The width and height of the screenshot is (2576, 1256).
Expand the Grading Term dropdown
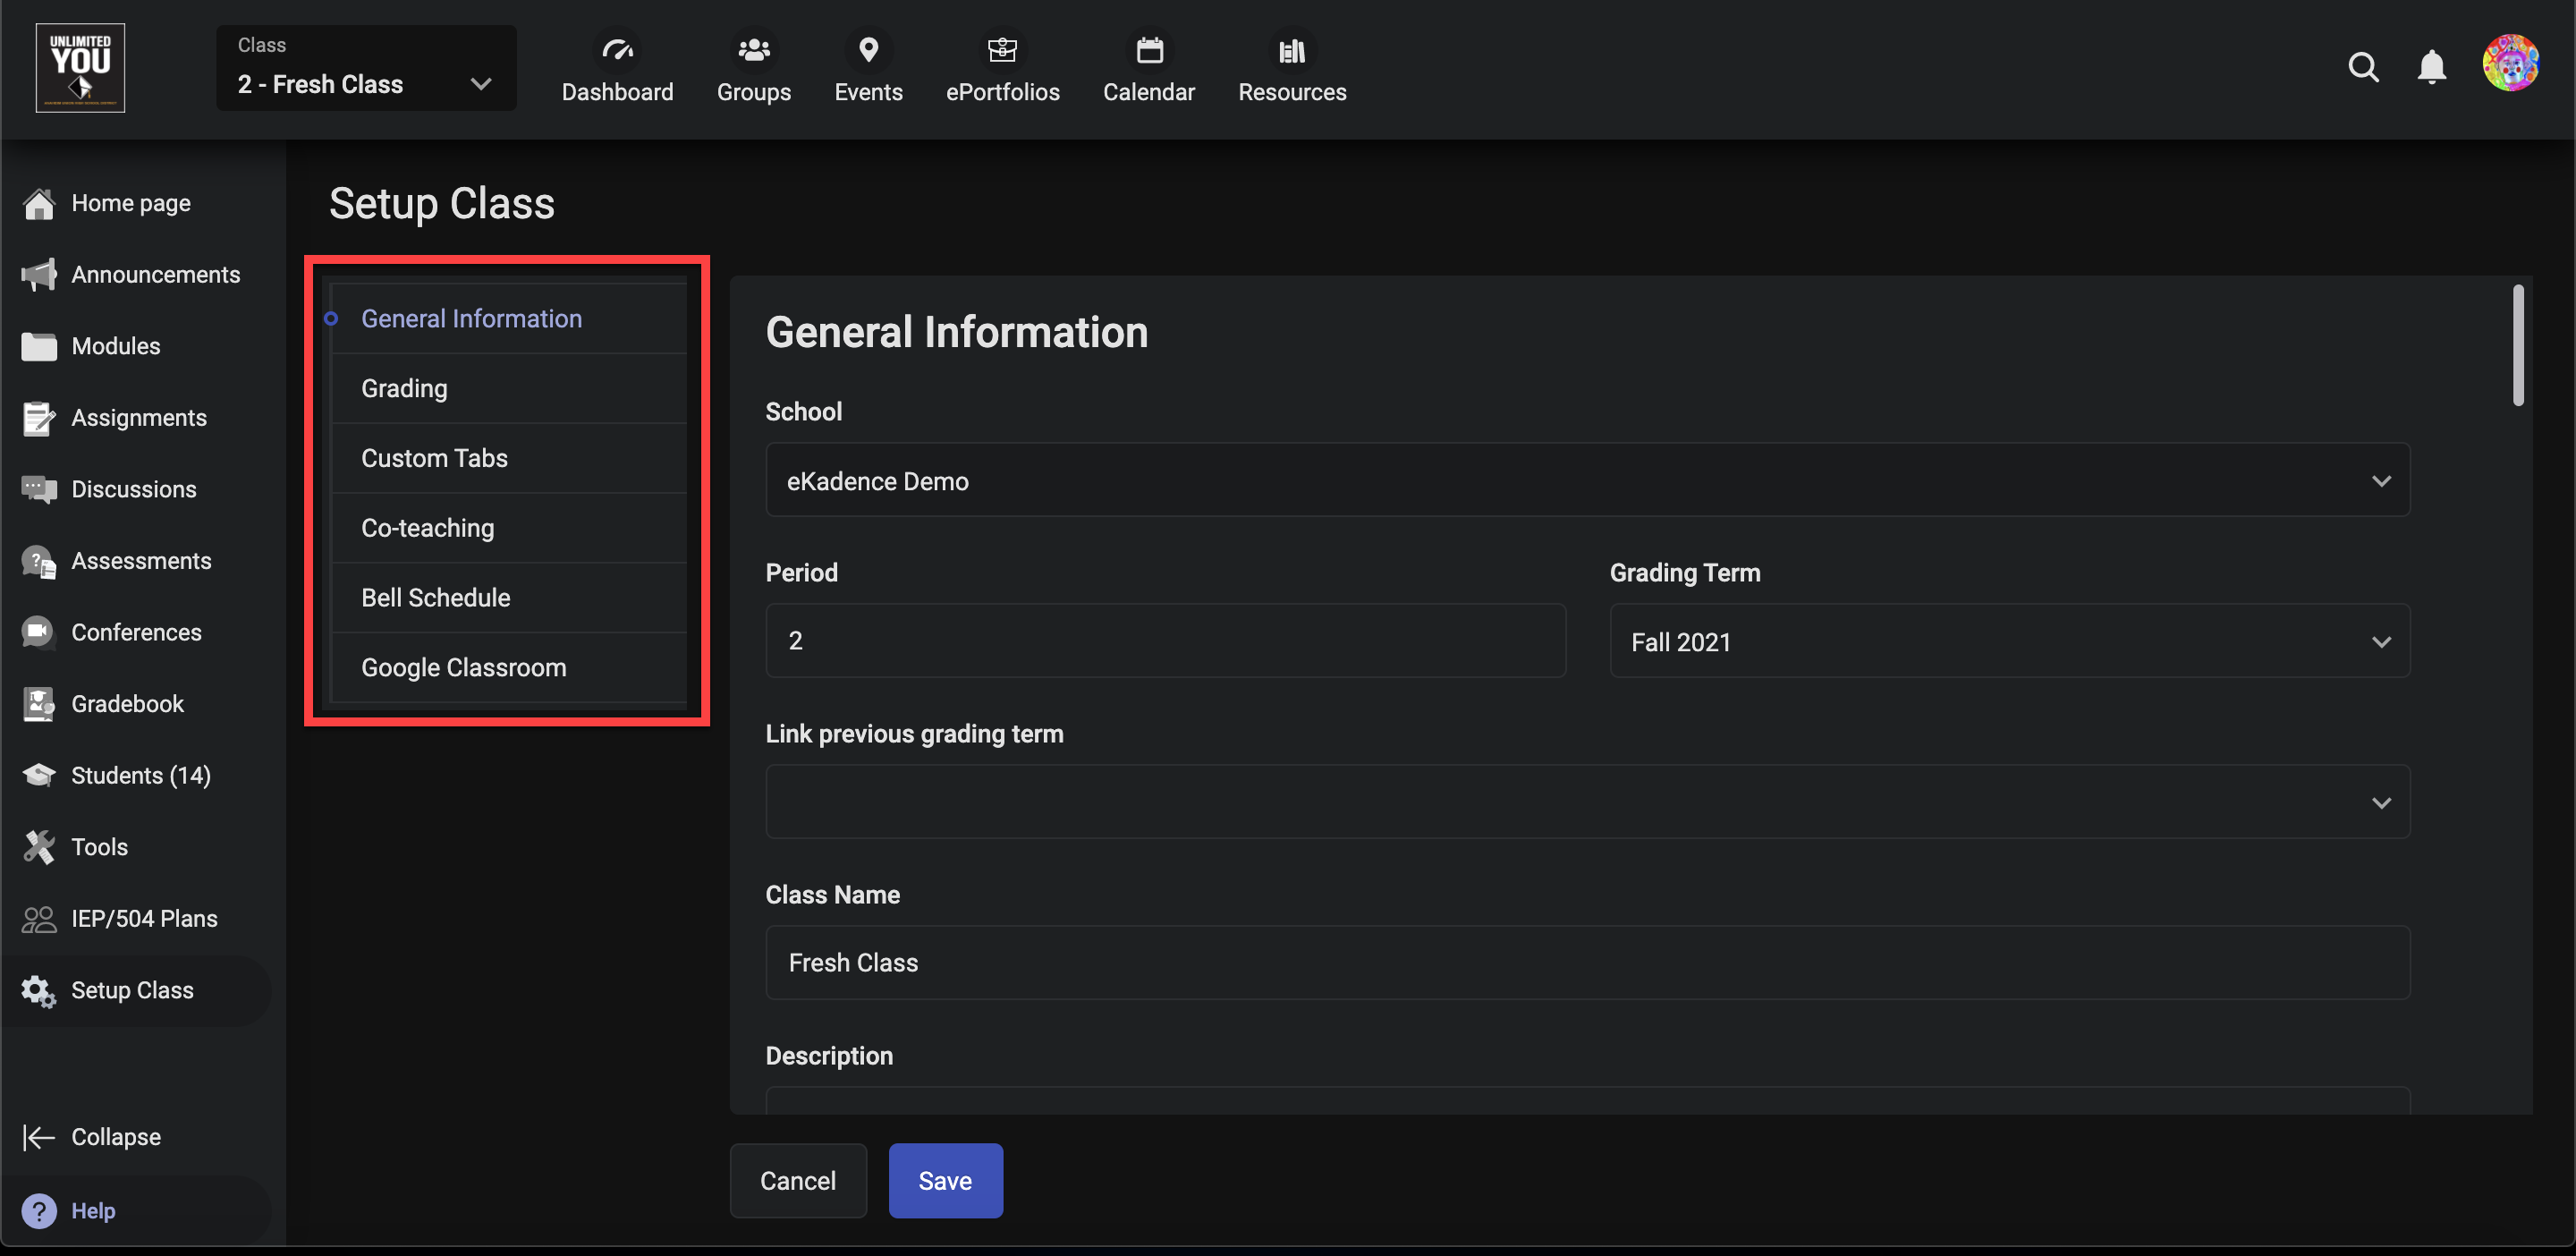[x=2009, y=642]
